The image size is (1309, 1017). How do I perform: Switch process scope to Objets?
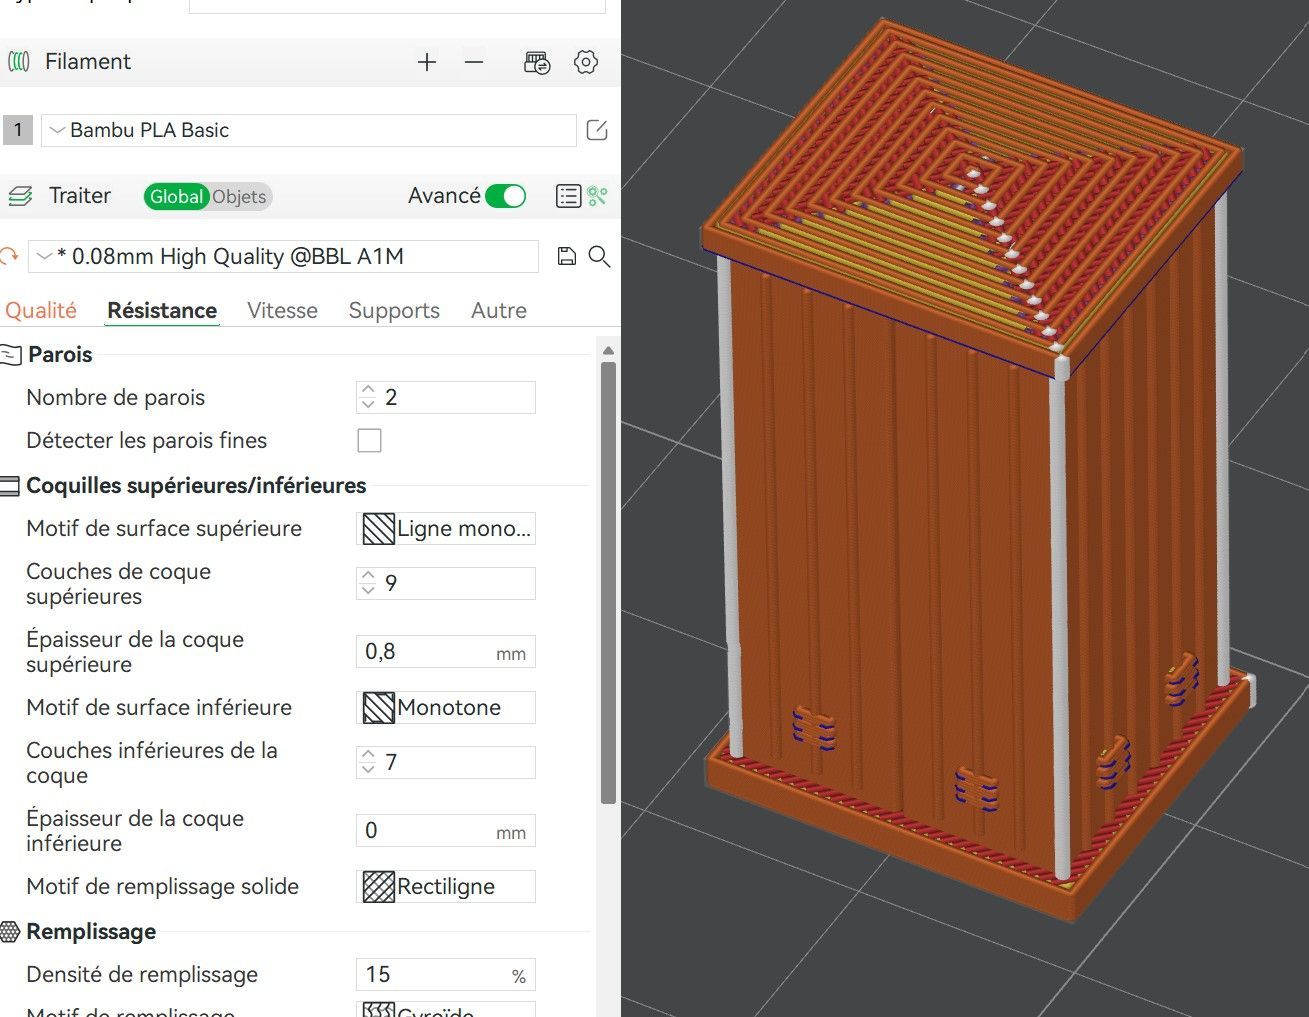239,197
